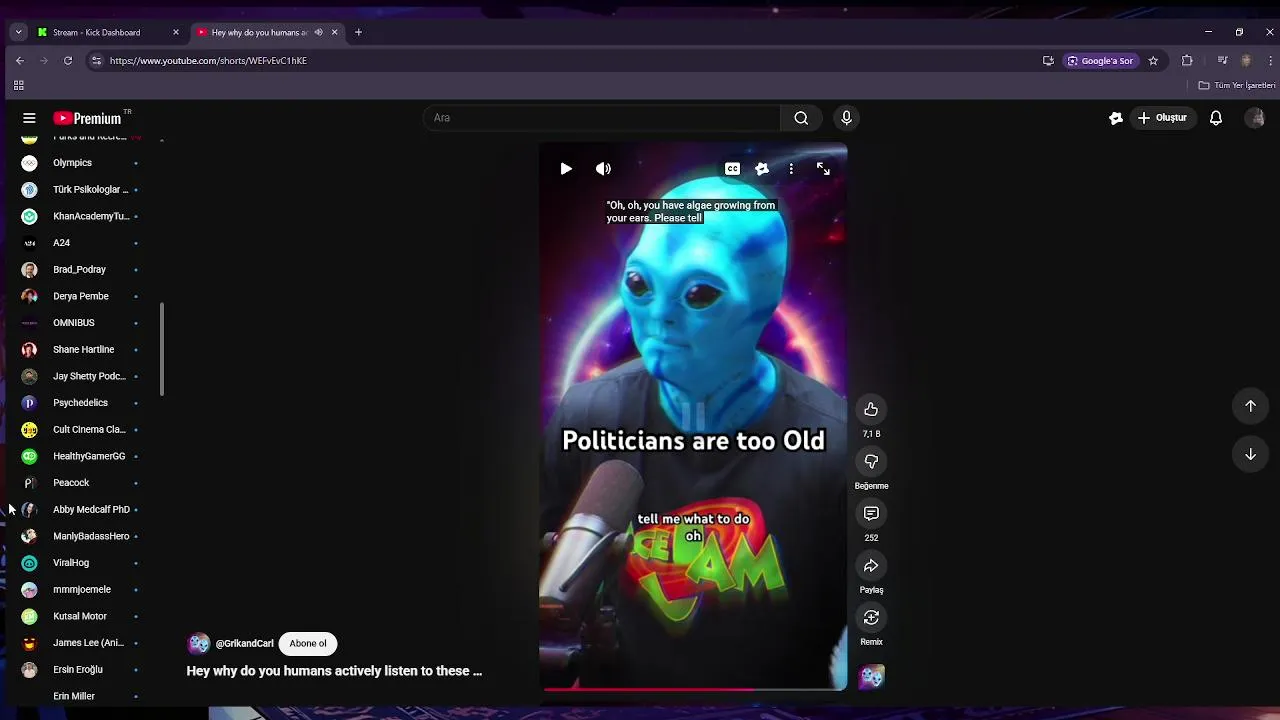This screenshot has width=1280, height=720.
Task: Dislike the Short (Beğenme)
Action: [x=871, y=461]
